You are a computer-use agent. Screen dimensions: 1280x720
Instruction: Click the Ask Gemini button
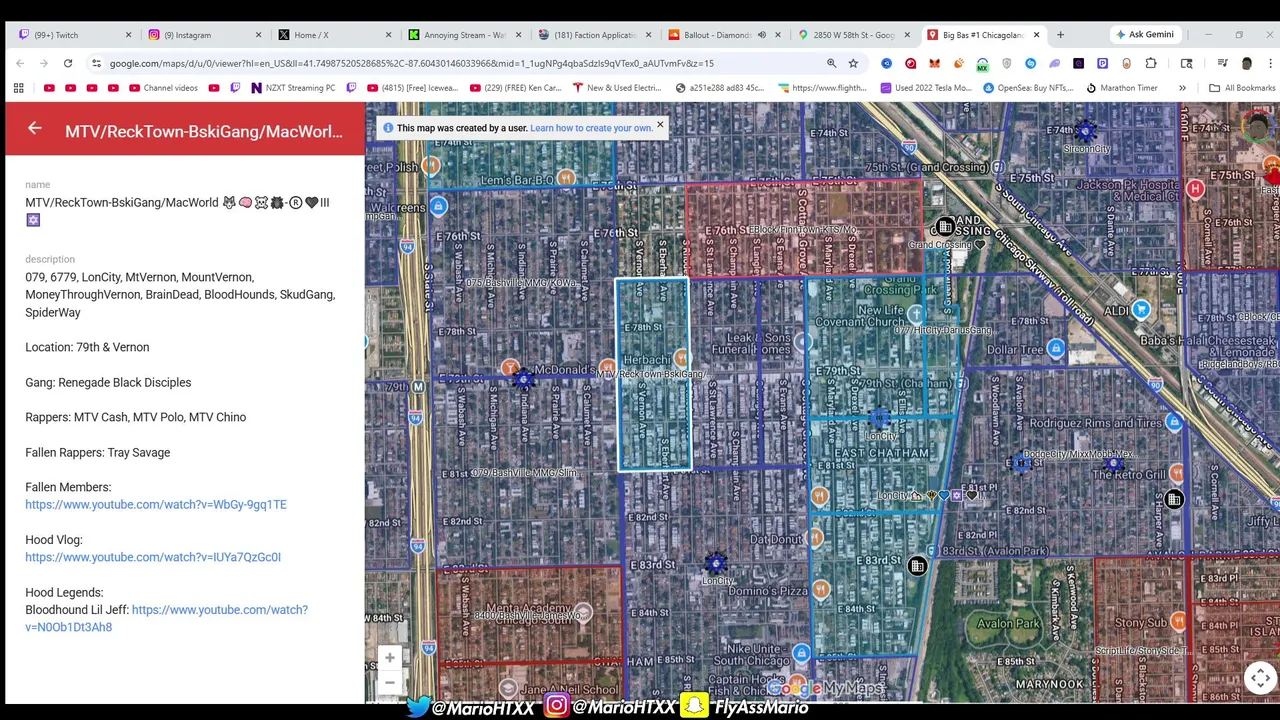[1146, 35]
